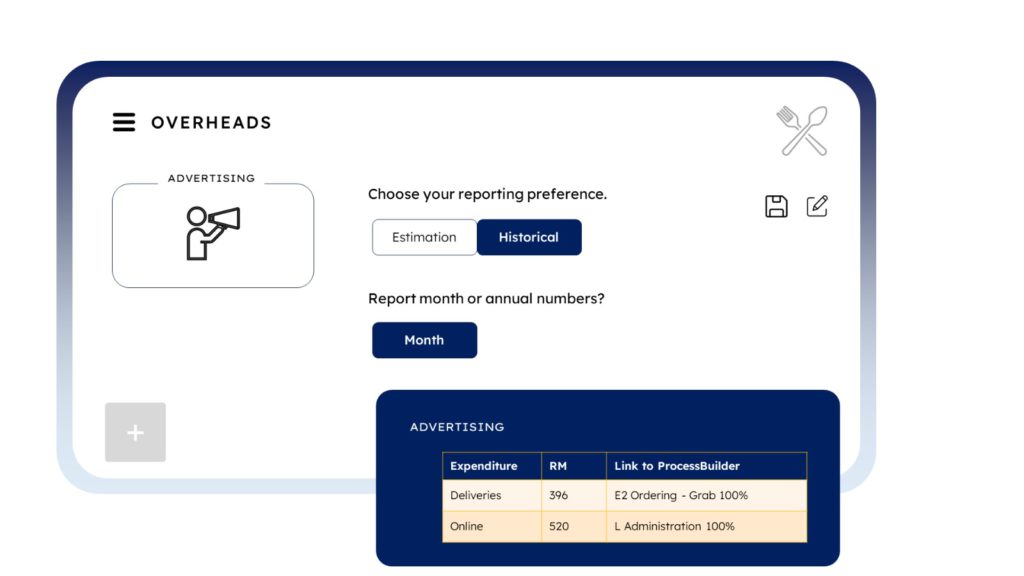Click the fork and spoon logo

pos(802,131)
